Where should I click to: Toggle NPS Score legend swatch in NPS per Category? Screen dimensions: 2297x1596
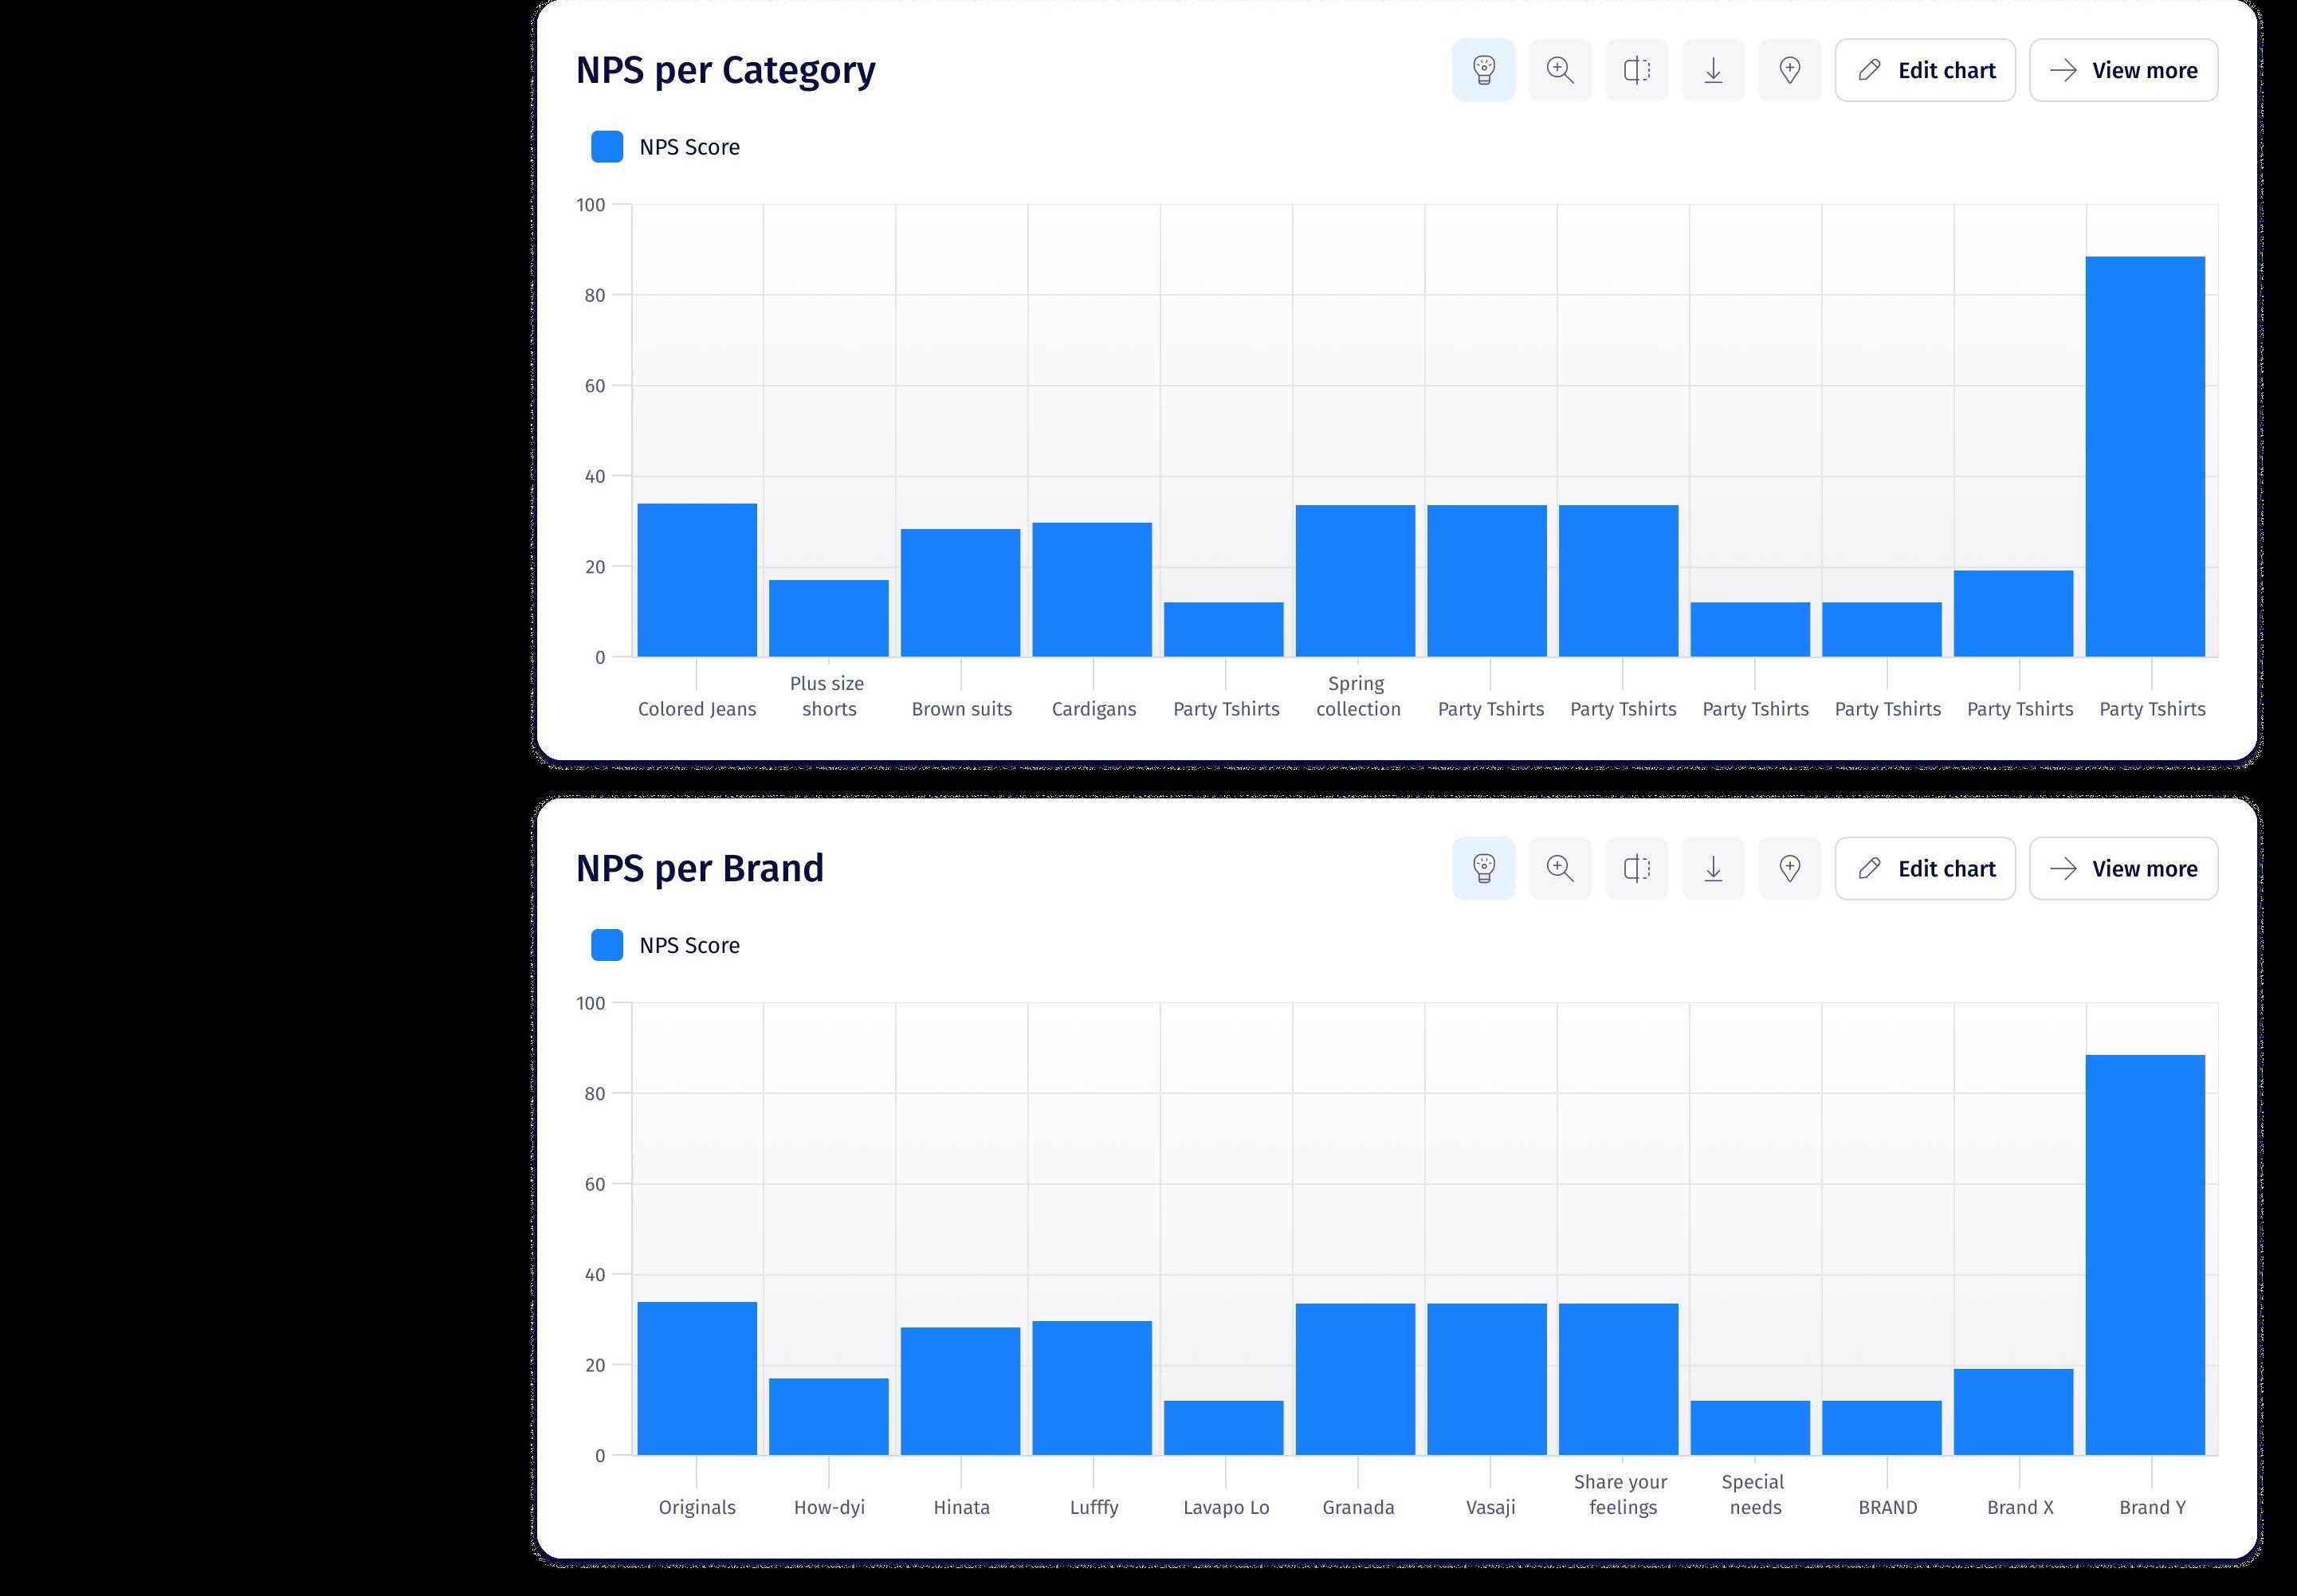coord(607,147)
